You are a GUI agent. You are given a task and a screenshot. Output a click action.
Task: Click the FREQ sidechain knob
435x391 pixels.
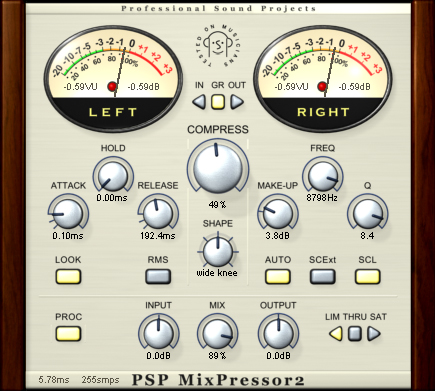click(322, 176)
